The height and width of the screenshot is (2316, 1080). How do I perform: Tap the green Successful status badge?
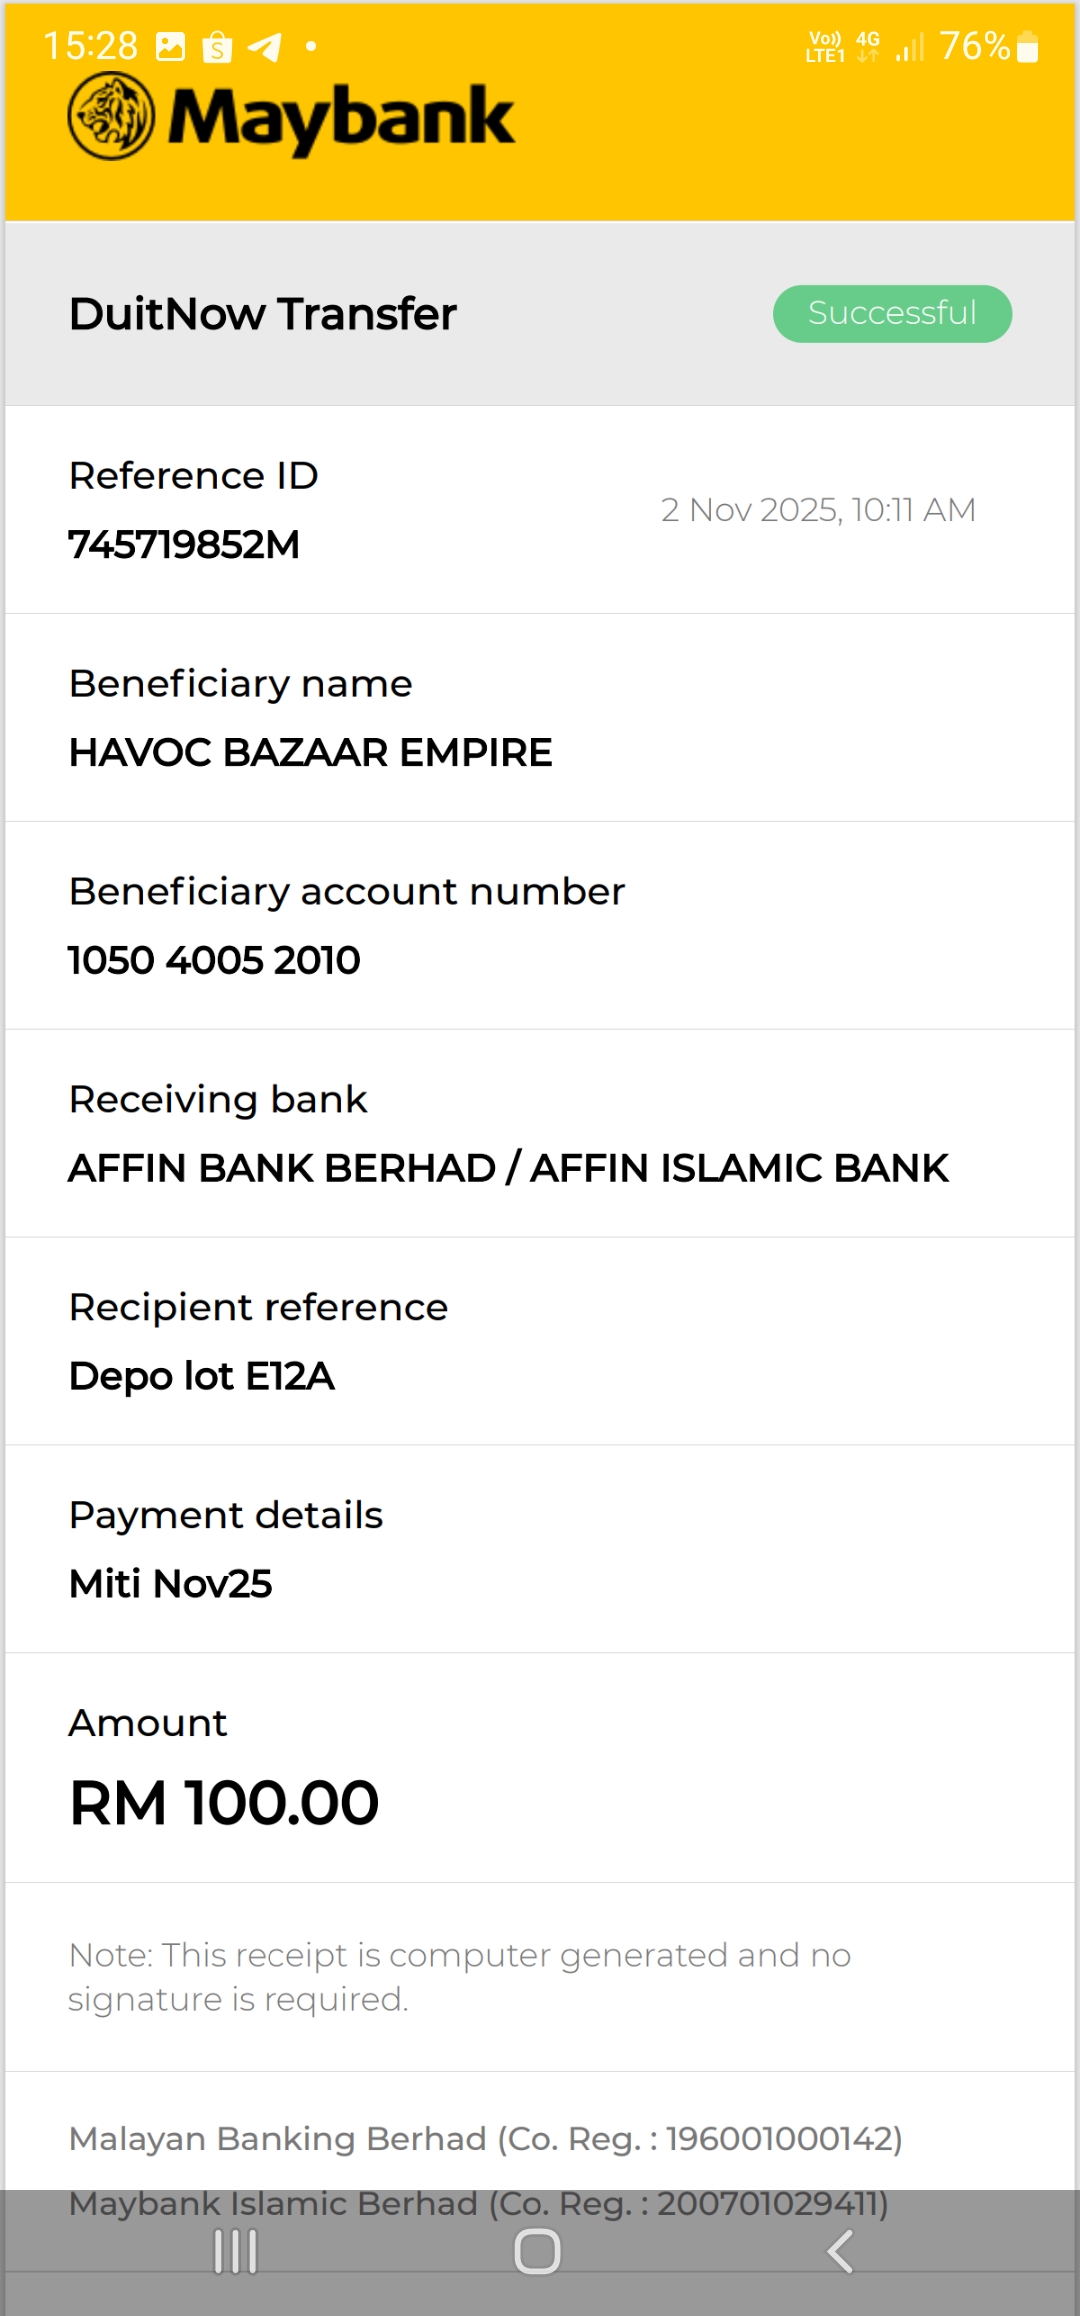coord(892,314)
